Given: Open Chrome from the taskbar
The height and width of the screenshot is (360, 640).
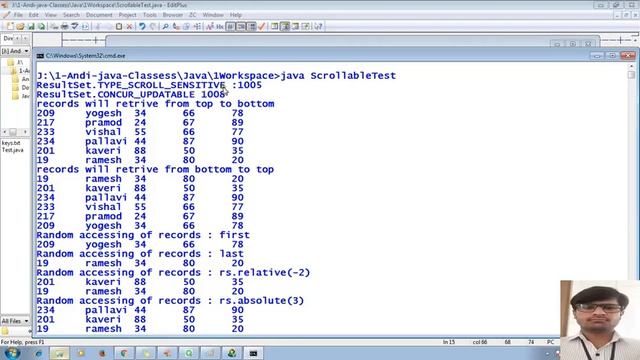Looking at the screenshot, I should pos(124,353).
